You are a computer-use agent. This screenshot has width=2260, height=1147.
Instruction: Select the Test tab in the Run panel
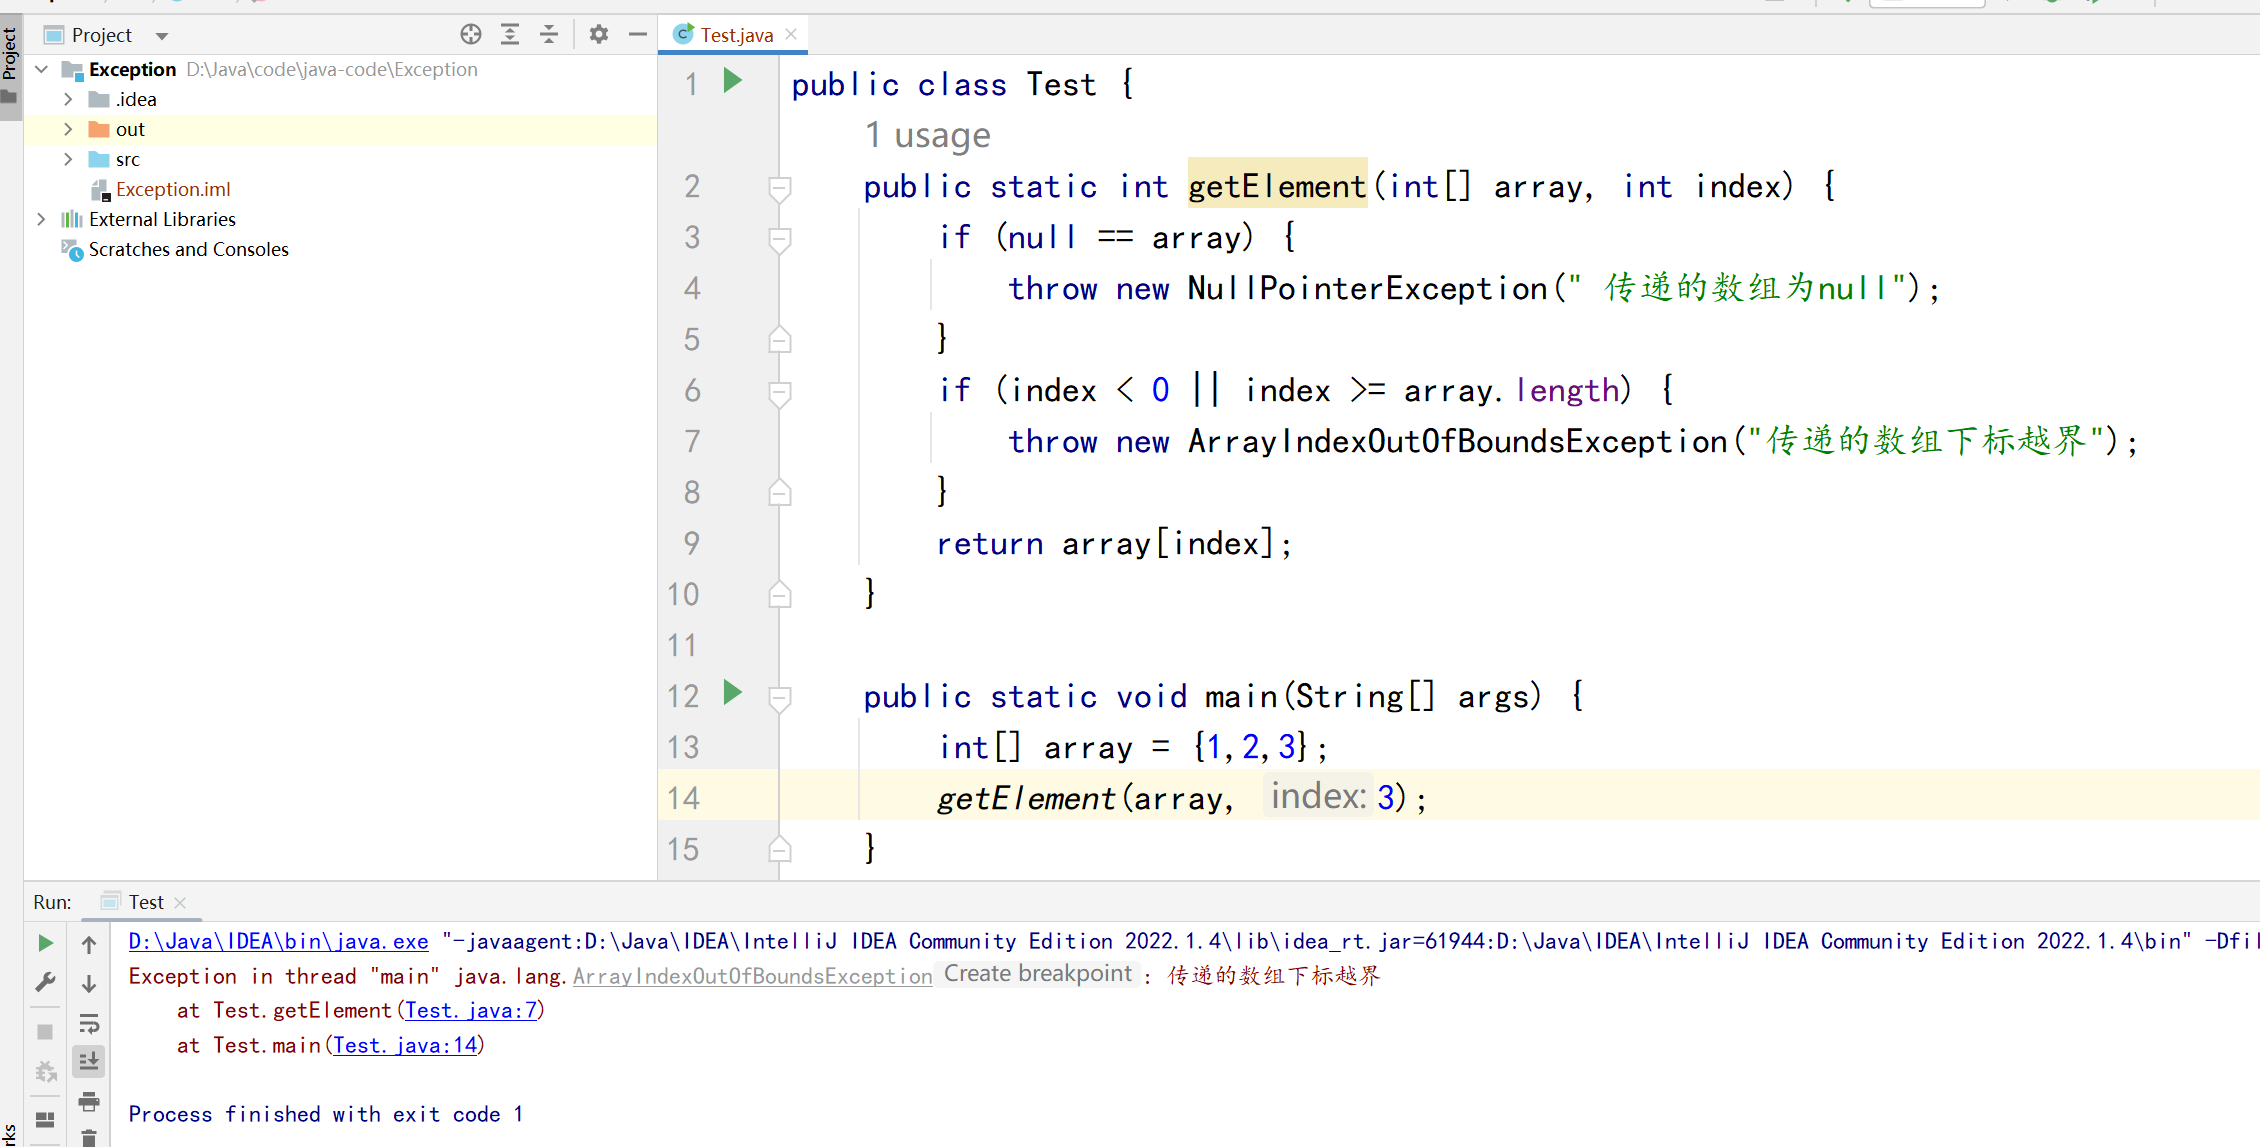coord(145,902)
